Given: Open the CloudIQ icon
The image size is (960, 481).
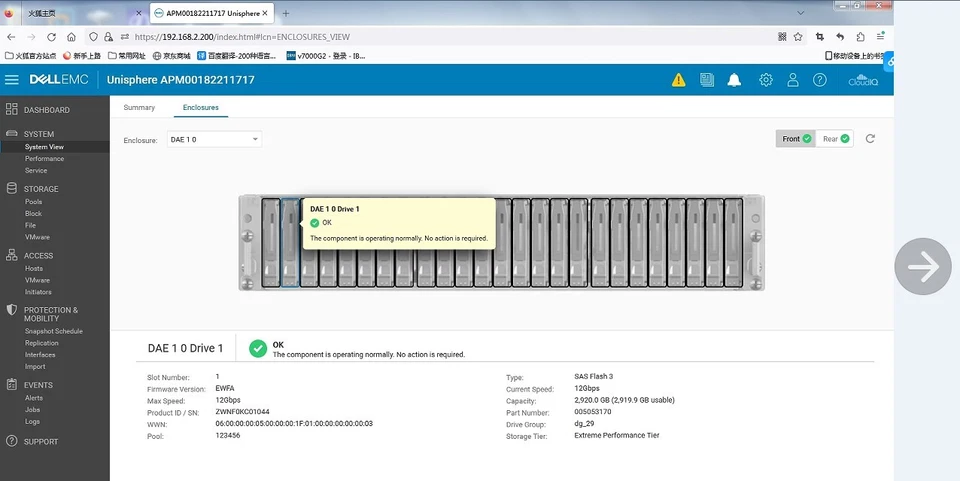Looking at the screenshot, I should click(x=863, y=80).
